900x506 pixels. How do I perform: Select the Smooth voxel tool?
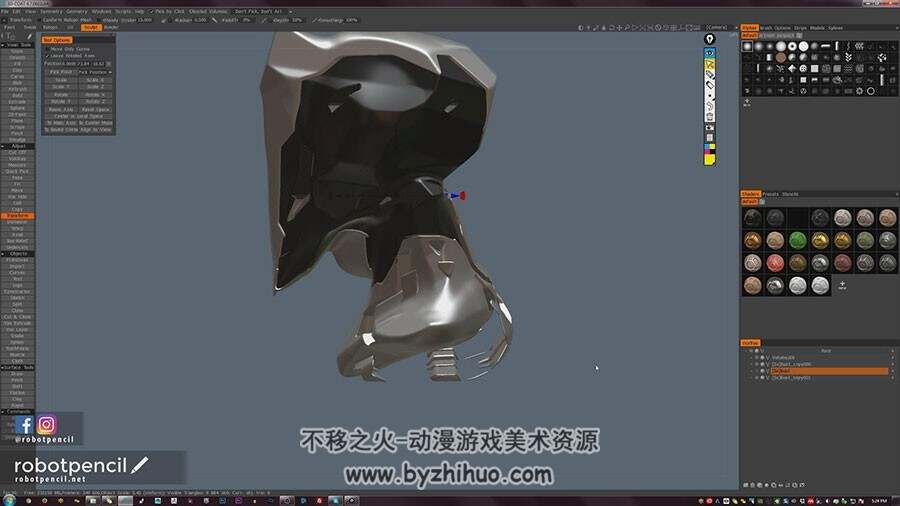coord(17,57)
